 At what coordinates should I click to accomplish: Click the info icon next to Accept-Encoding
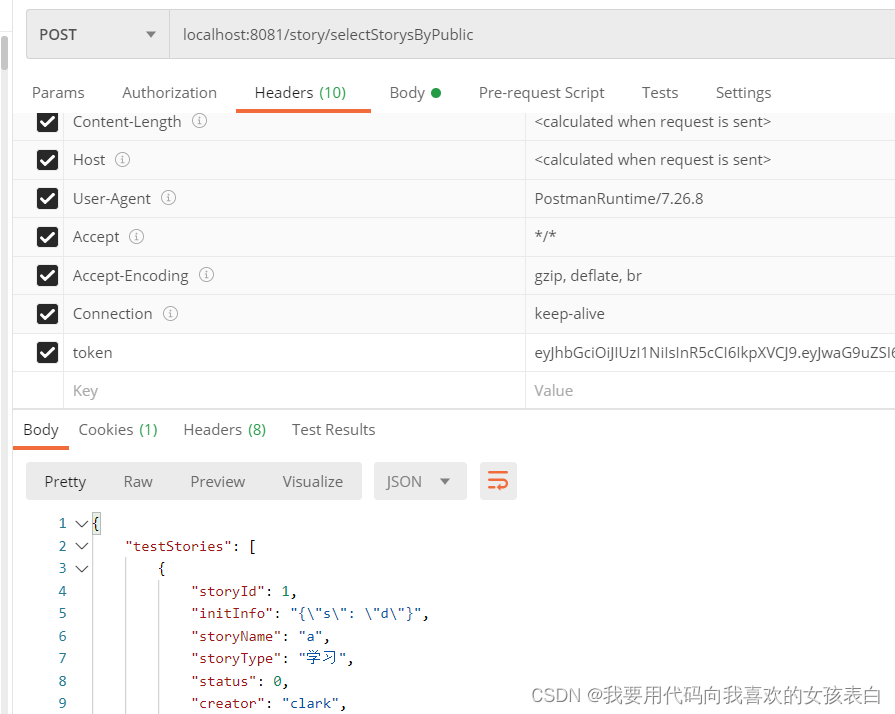[206, 275]
